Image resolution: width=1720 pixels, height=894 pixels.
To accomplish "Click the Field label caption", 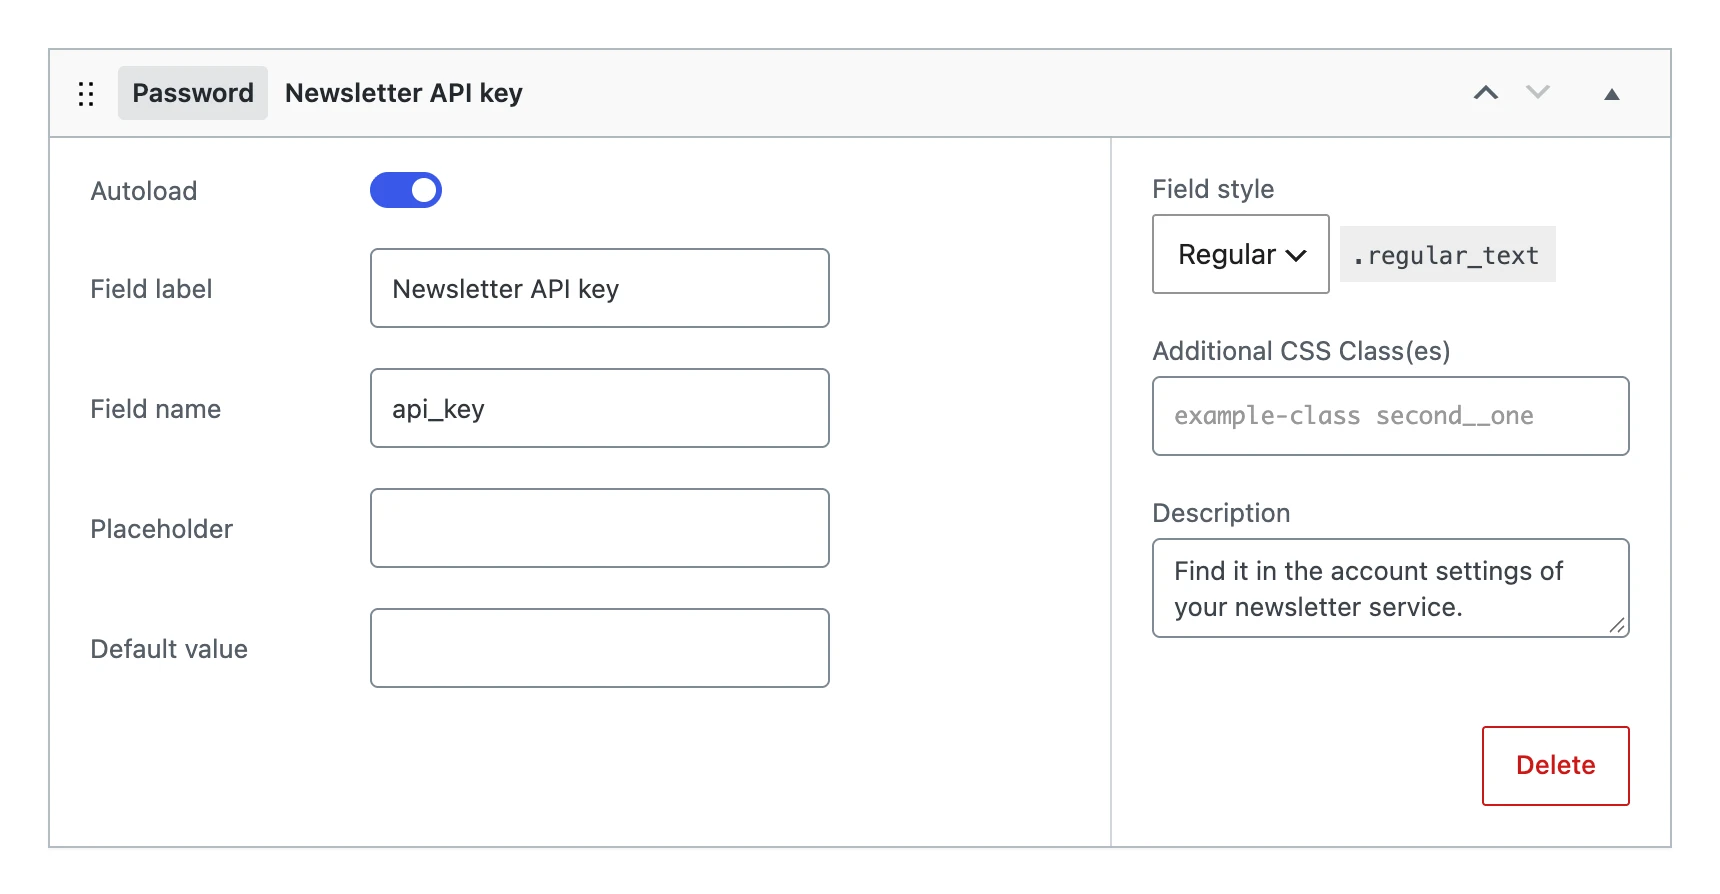I will coord(151,289).
